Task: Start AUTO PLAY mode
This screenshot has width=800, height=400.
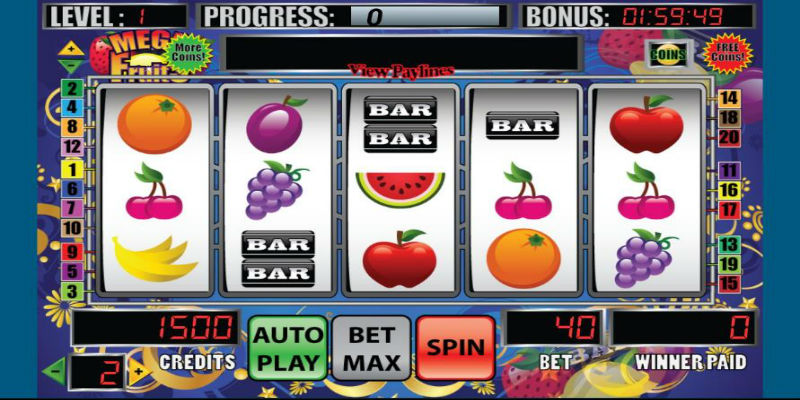Action: pyautogui.click(x=288, y=348)
